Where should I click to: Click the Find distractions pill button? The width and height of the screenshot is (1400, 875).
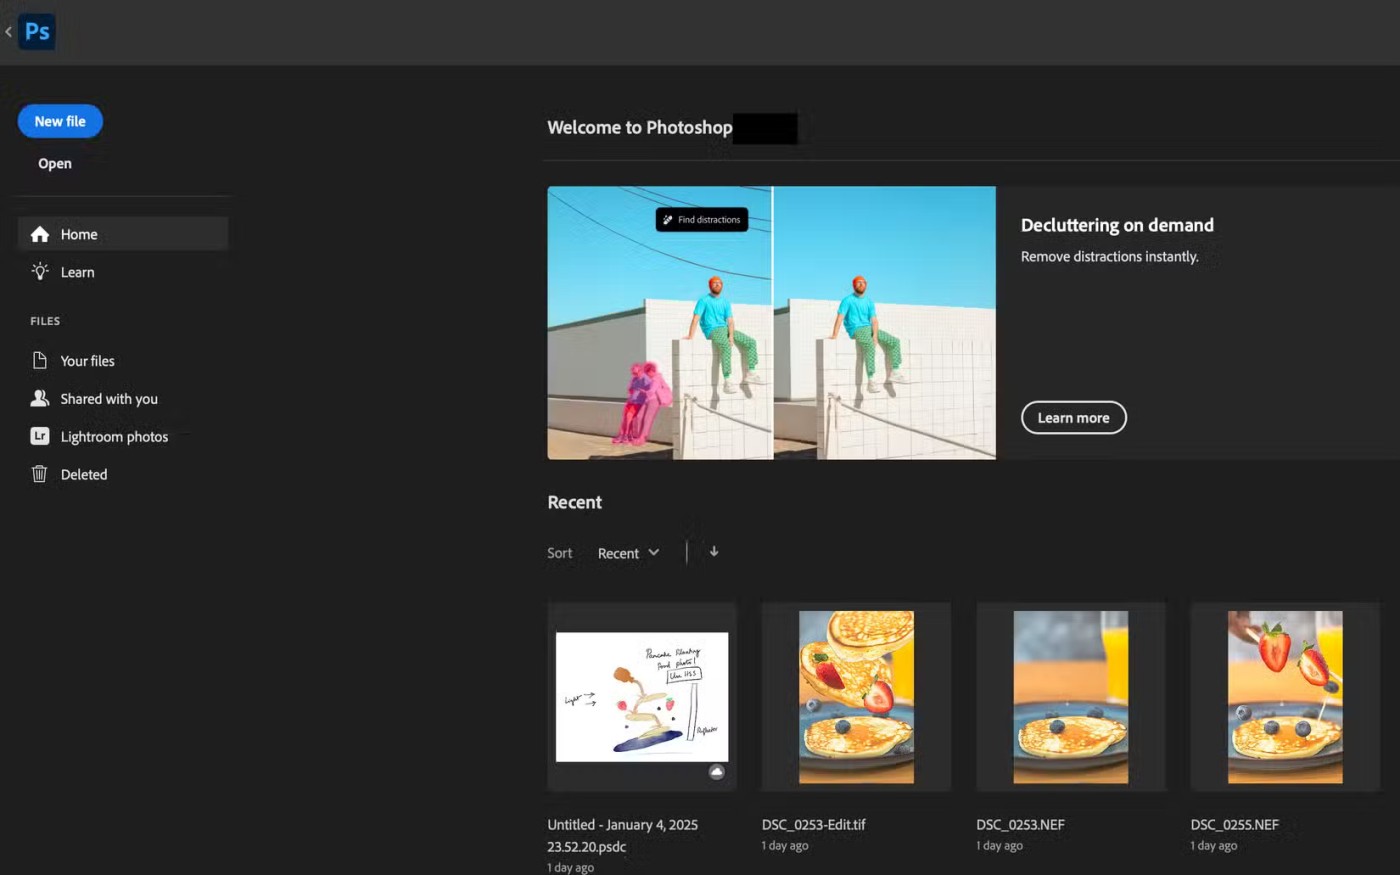(702, 219)
